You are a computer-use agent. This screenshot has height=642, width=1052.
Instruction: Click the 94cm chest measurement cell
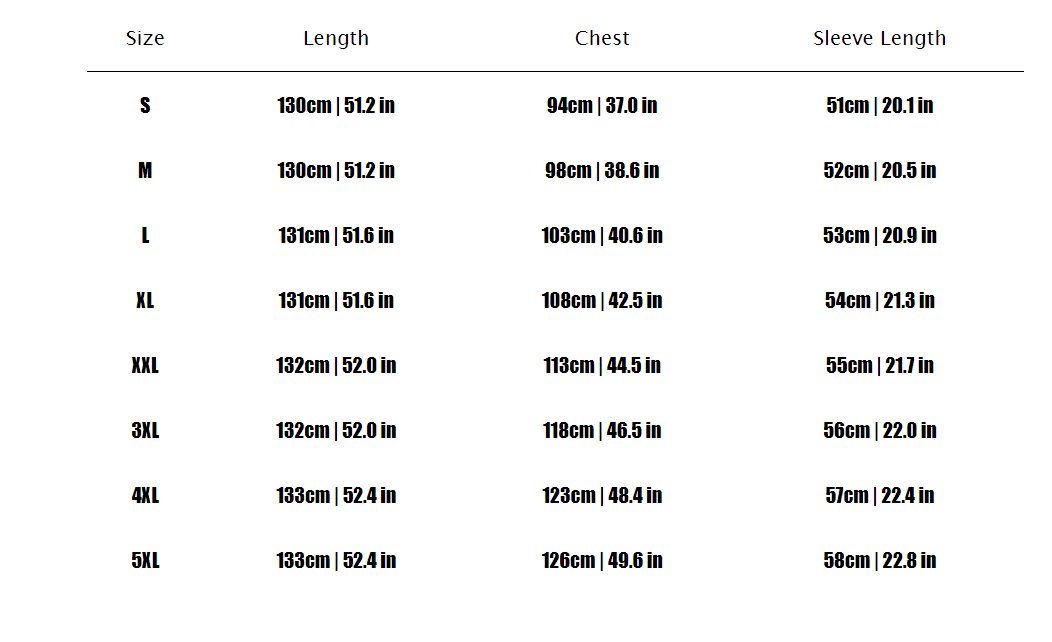click(602, 105)
